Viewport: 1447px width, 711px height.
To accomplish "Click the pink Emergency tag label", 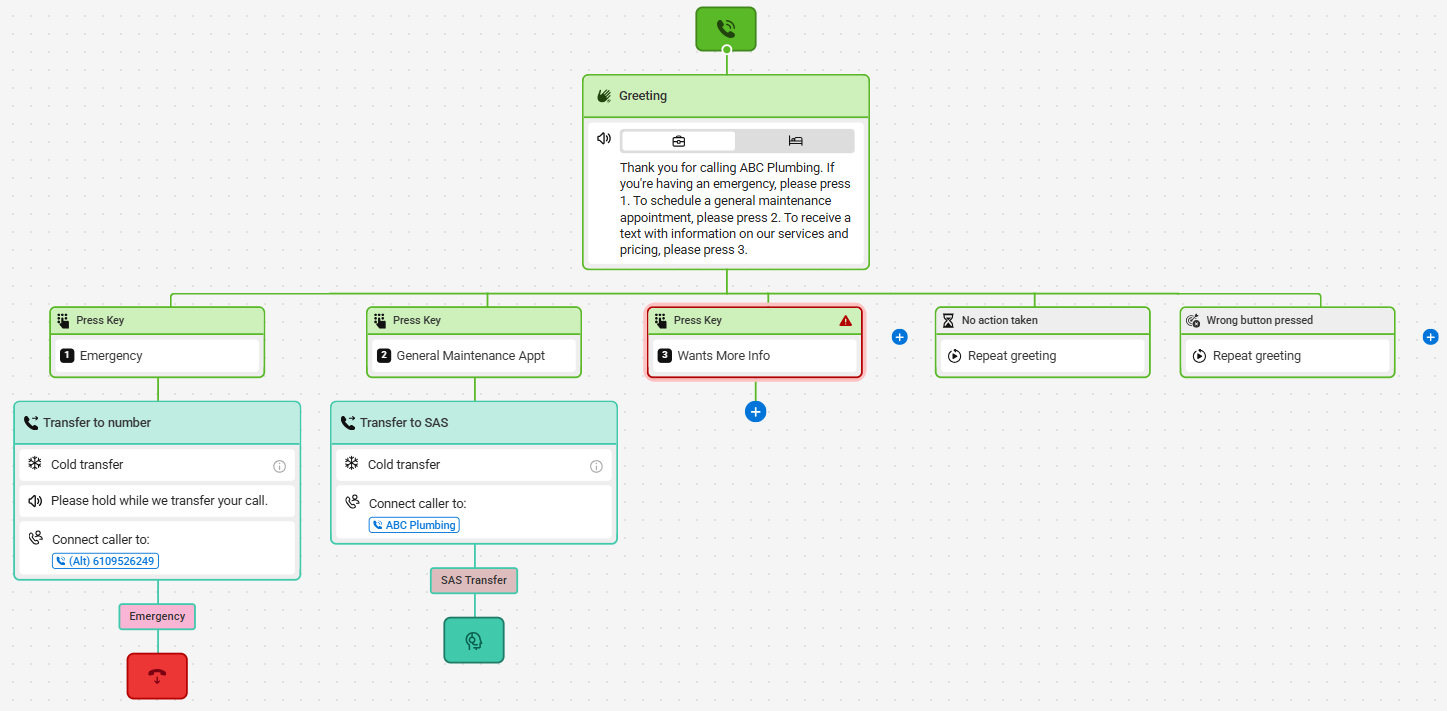I will 157,616.
